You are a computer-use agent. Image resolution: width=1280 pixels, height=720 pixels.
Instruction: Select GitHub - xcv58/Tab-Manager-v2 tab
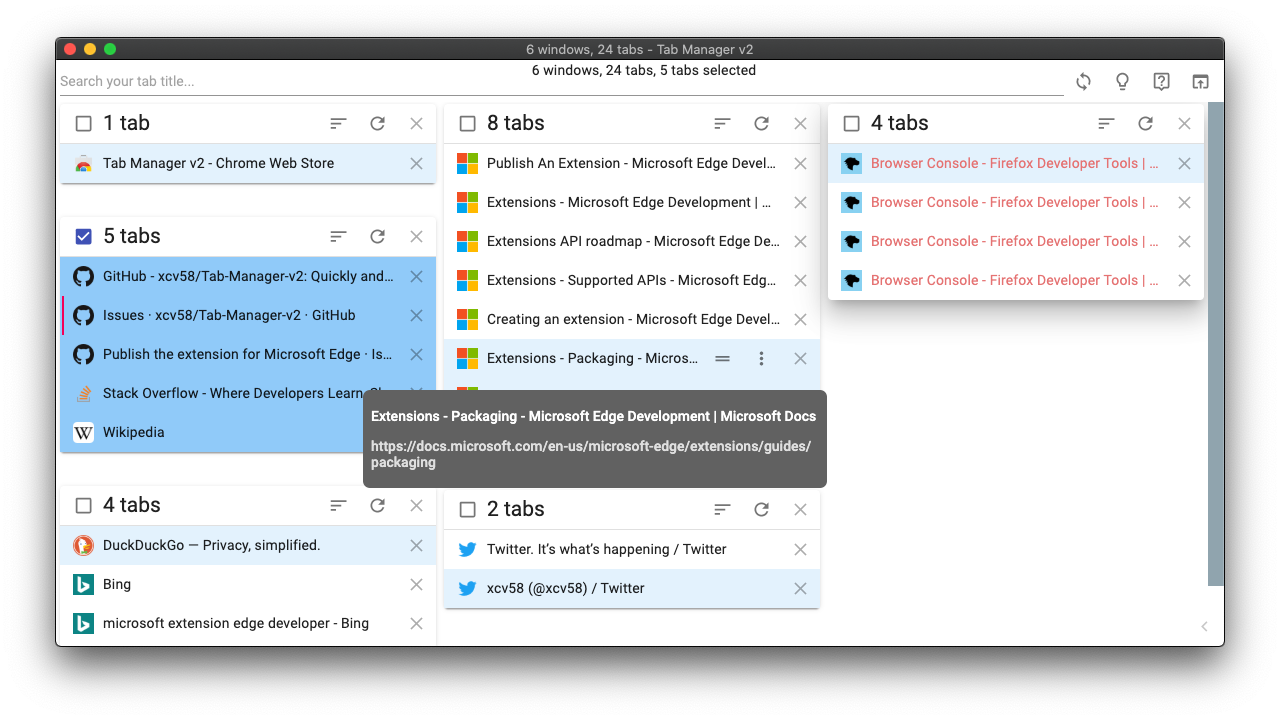(248, 276)
